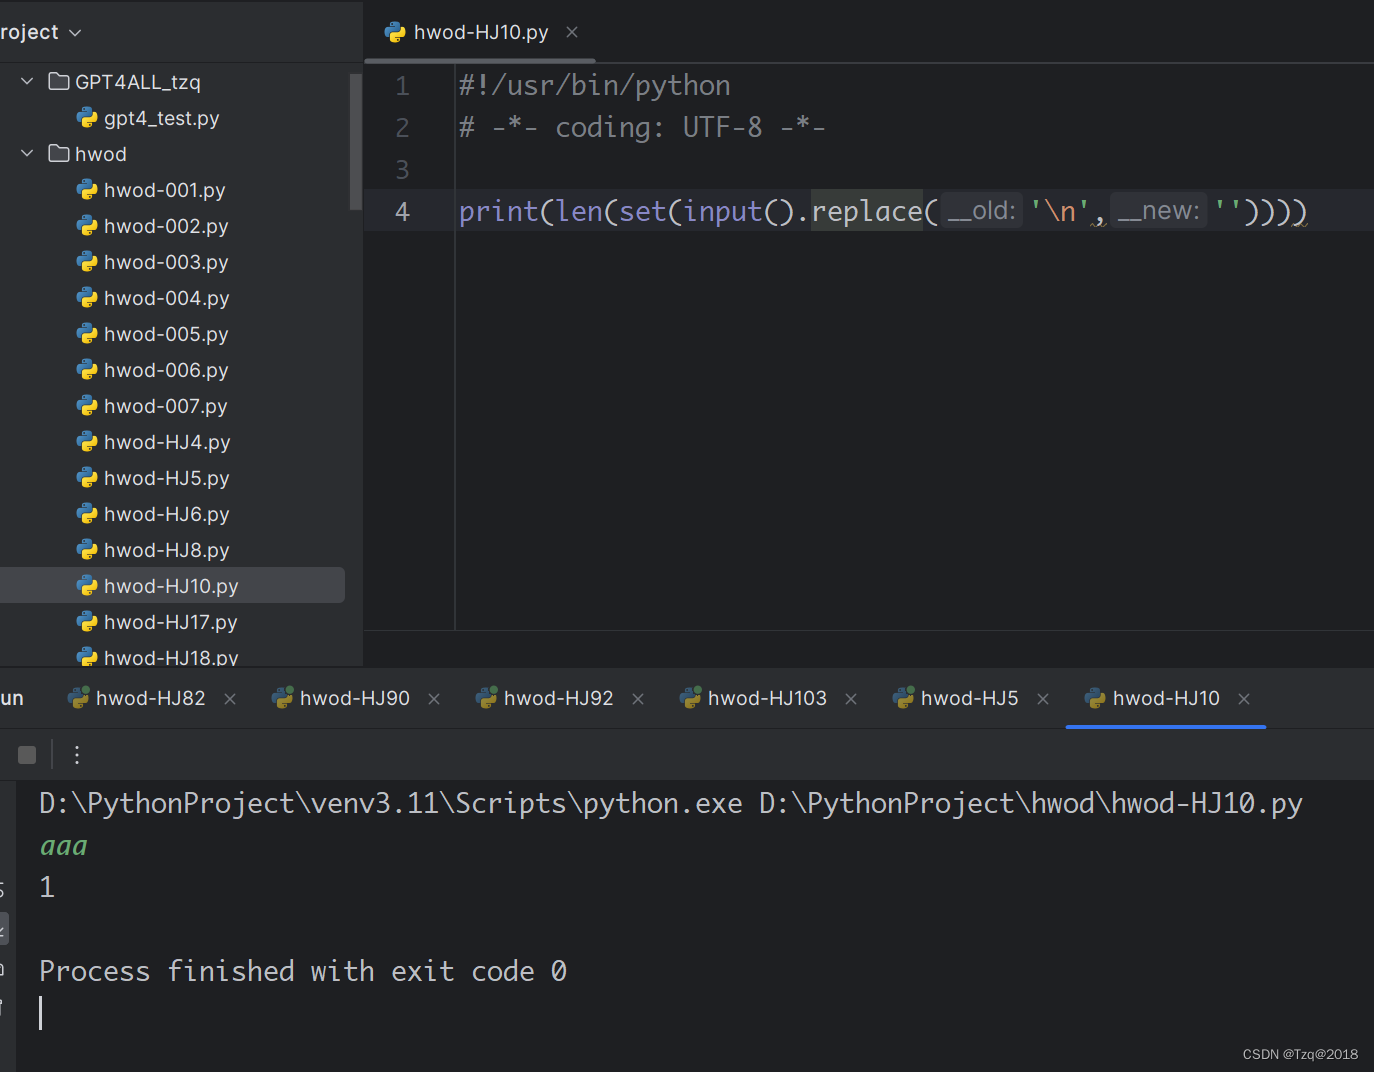Select hwod-007.py file
1374x1072 pixels.
click(x=165, y=406)
